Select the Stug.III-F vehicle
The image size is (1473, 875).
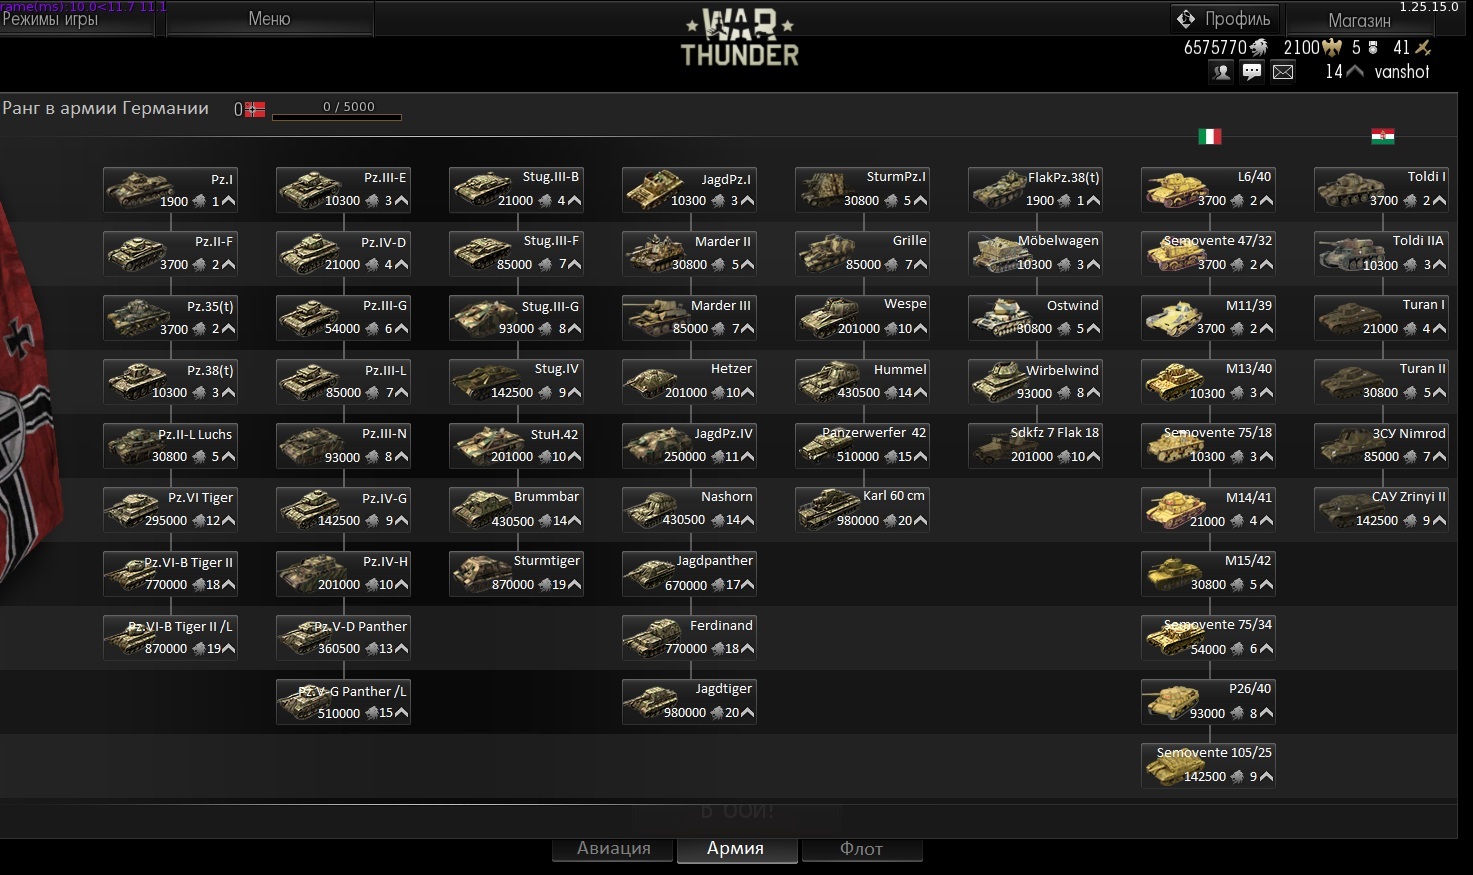[x=516, y=254]
